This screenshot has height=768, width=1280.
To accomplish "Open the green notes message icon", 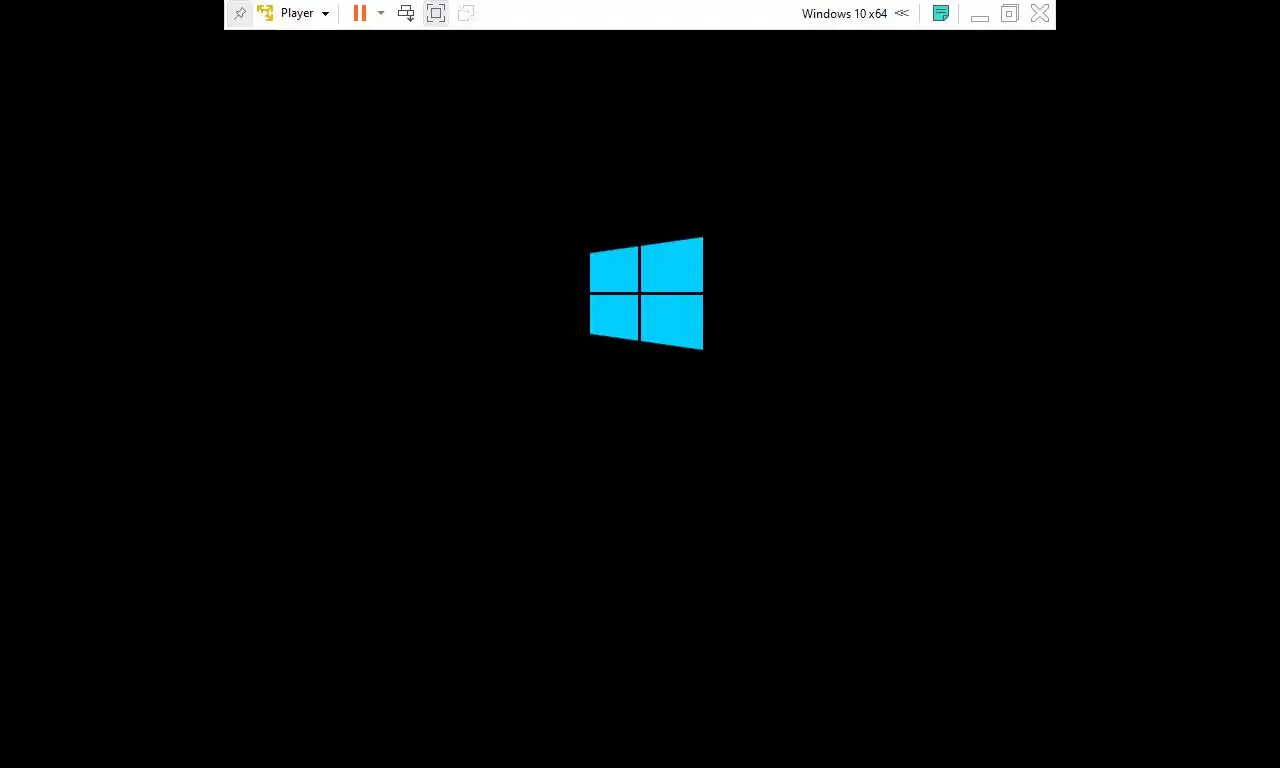I will (940, 14).
